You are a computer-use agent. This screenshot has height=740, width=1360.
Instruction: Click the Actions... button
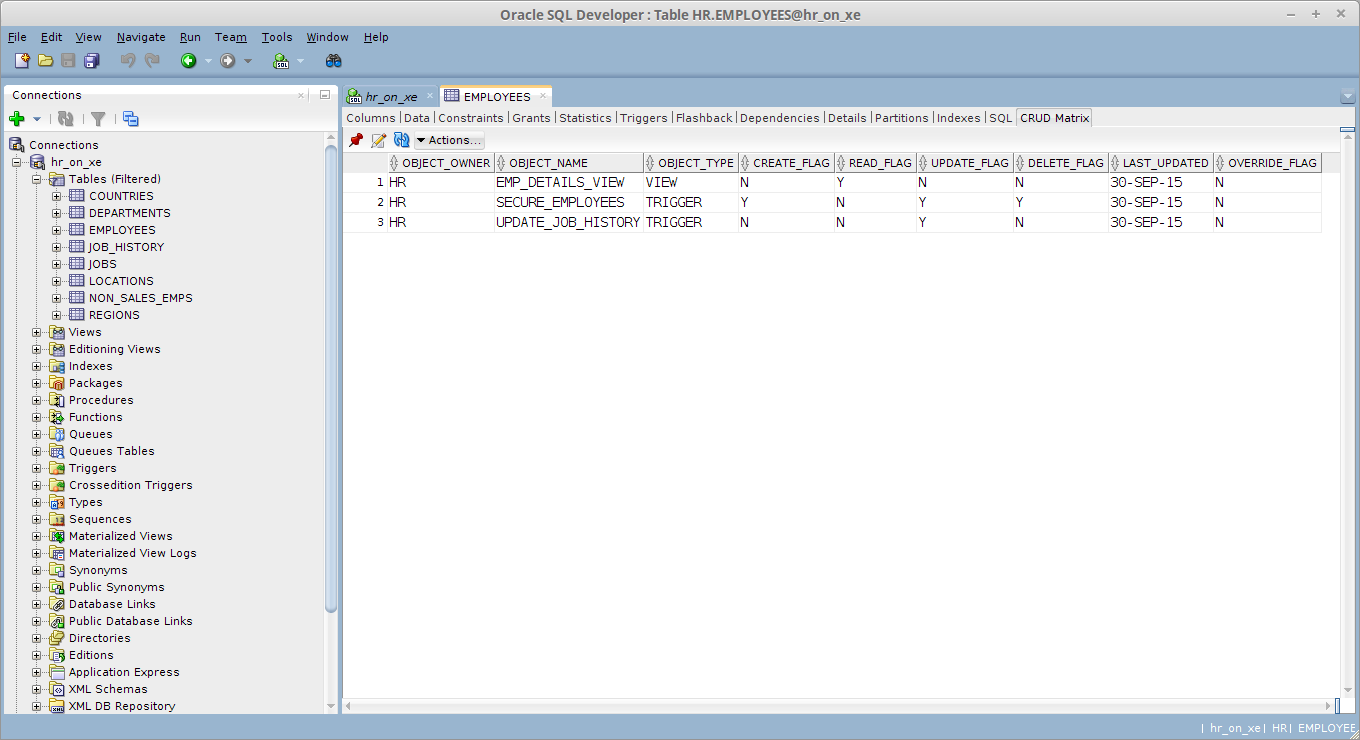[449, 140]
